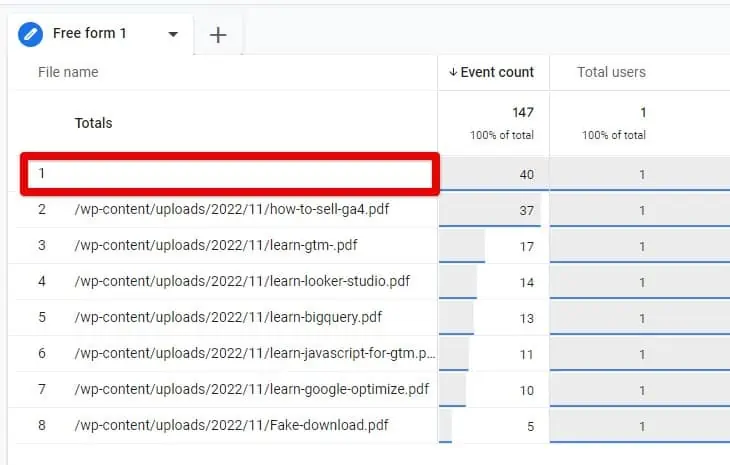This screenshot has width=730, height=465.
Task: Click Total users cell in Fake-download.pdf row
Action: tap(640, 426)
